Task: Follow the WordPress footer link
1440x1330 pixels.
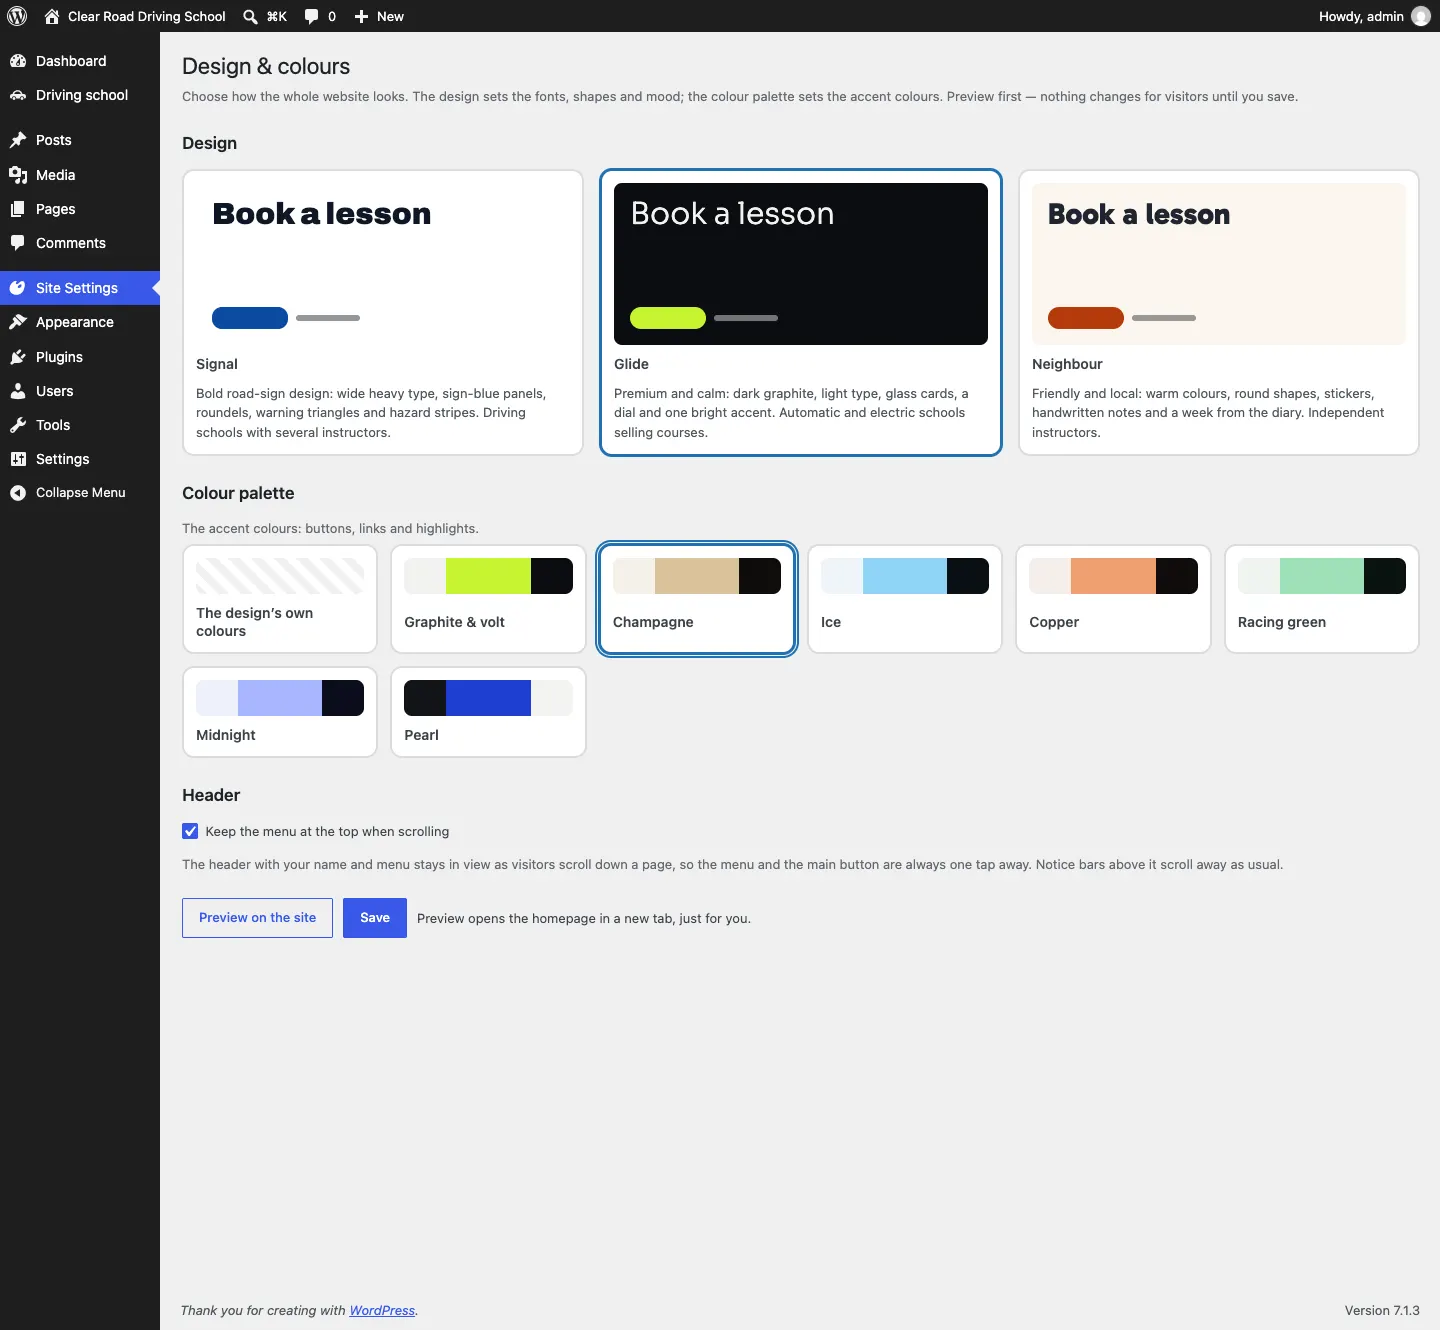Action: 382,1310
